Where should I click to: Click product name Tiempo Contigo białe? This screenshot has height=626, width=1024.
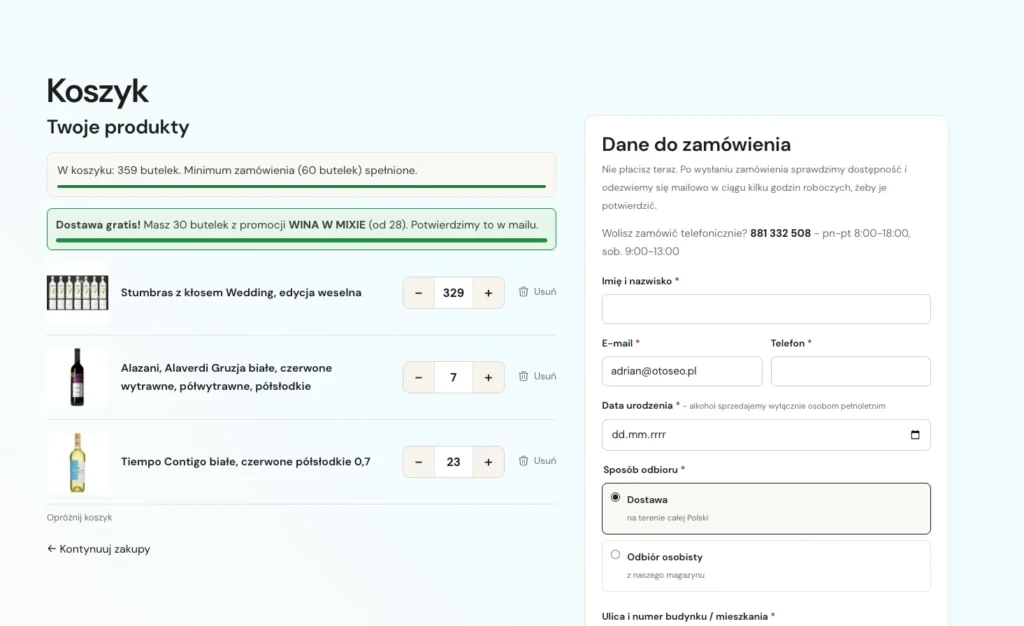(x=246, y=462)
